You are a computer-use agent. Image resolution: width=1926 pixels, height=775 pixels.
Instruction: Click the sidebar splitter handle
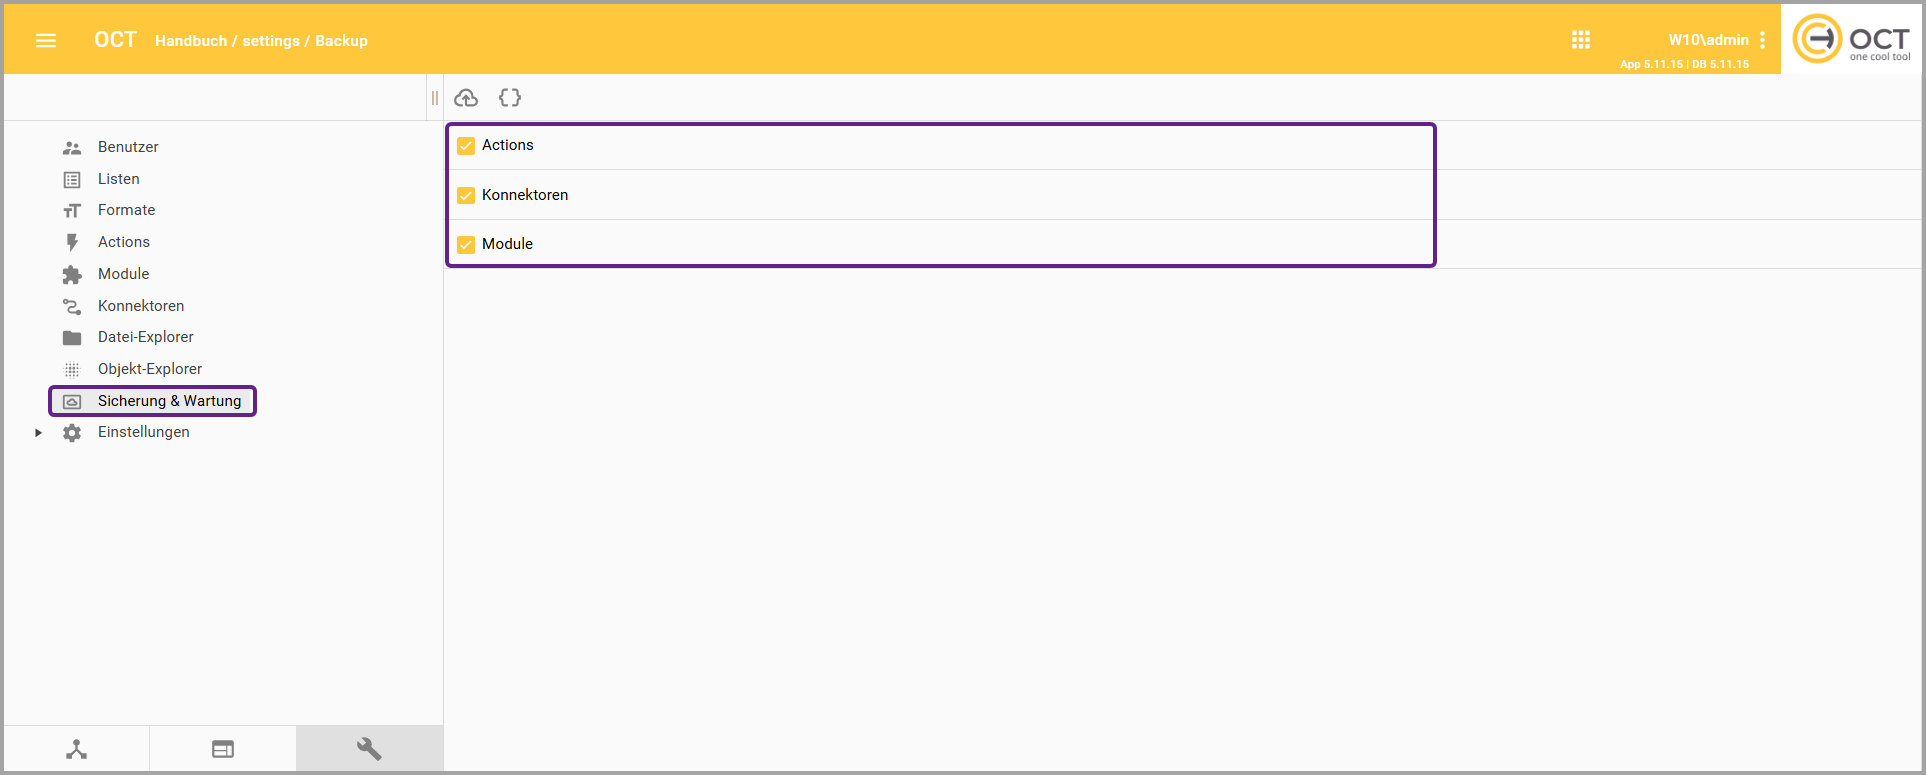click(x=434, y=98)
